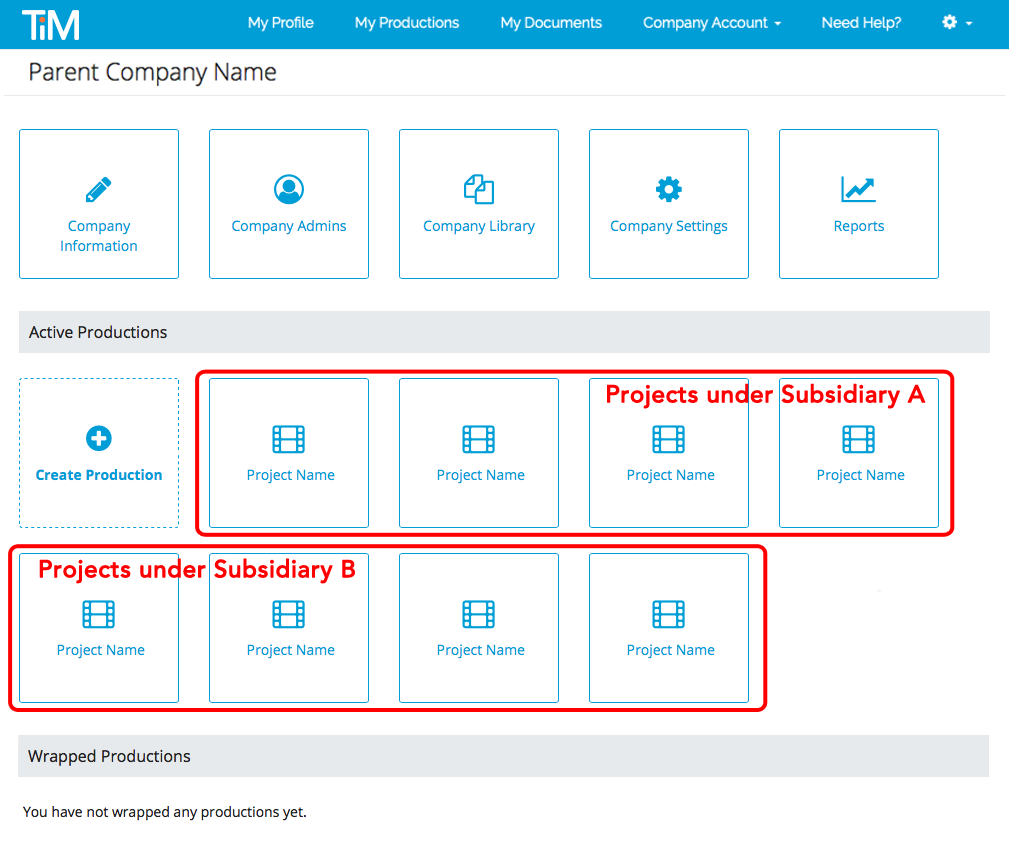Open Company Library text link
Viewport: 1009px width, 850px height.
(479, 226)
